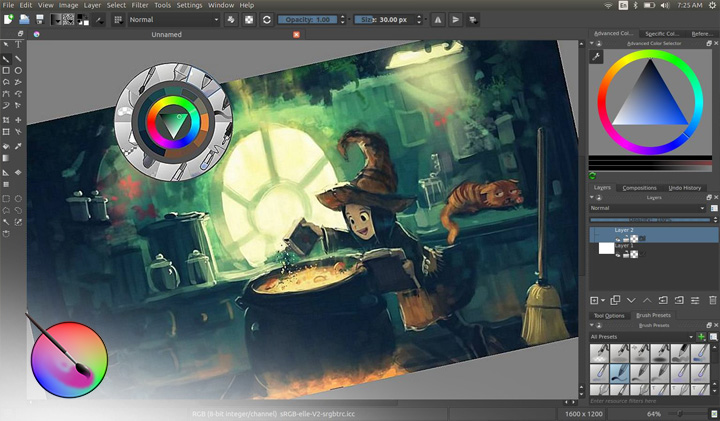Open the blending mode dropdown in toolbar
The width and height of the screenshot is (720, 421).
172,19
